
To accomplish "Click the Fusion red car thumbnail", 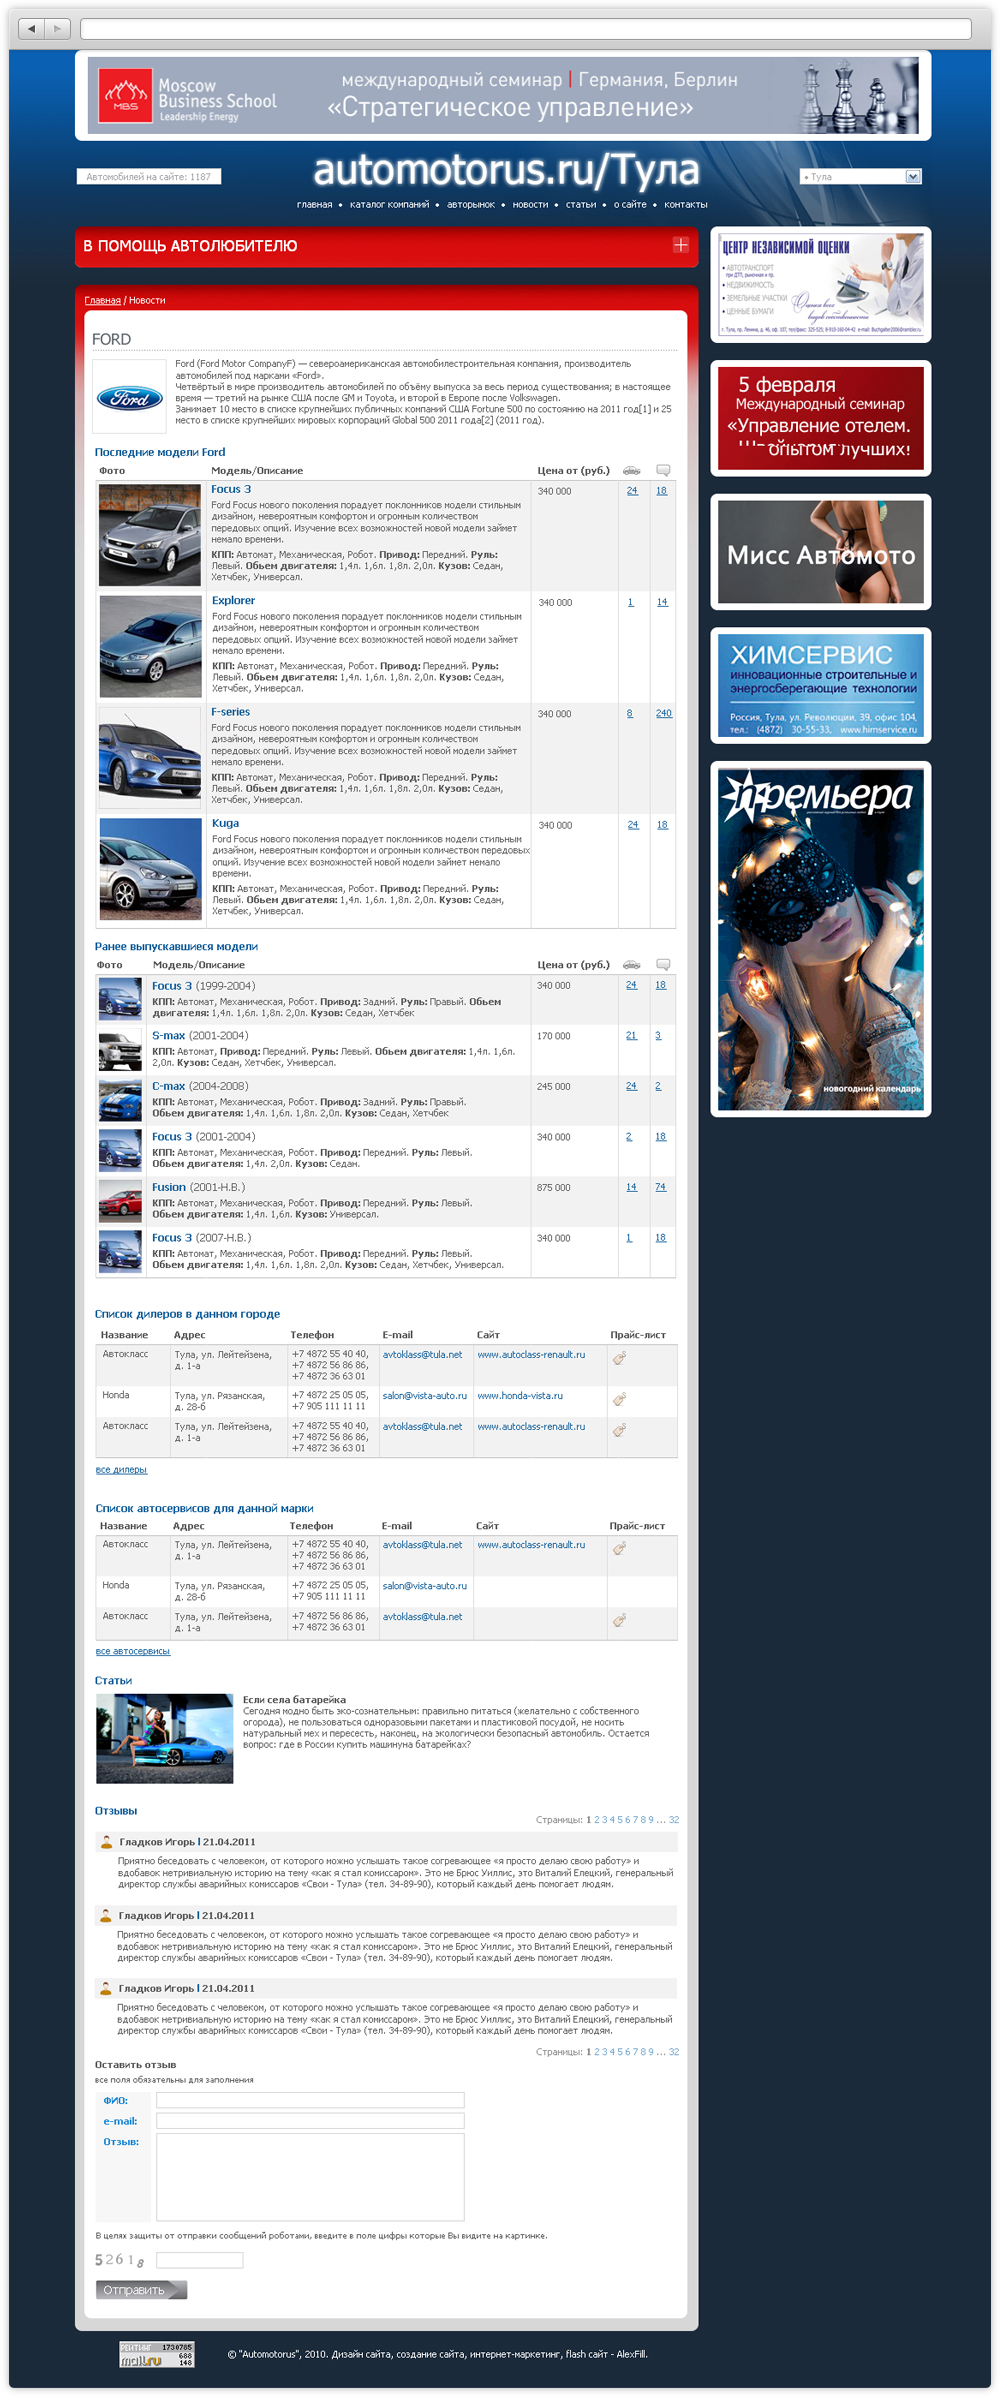I will (120, 1202).
